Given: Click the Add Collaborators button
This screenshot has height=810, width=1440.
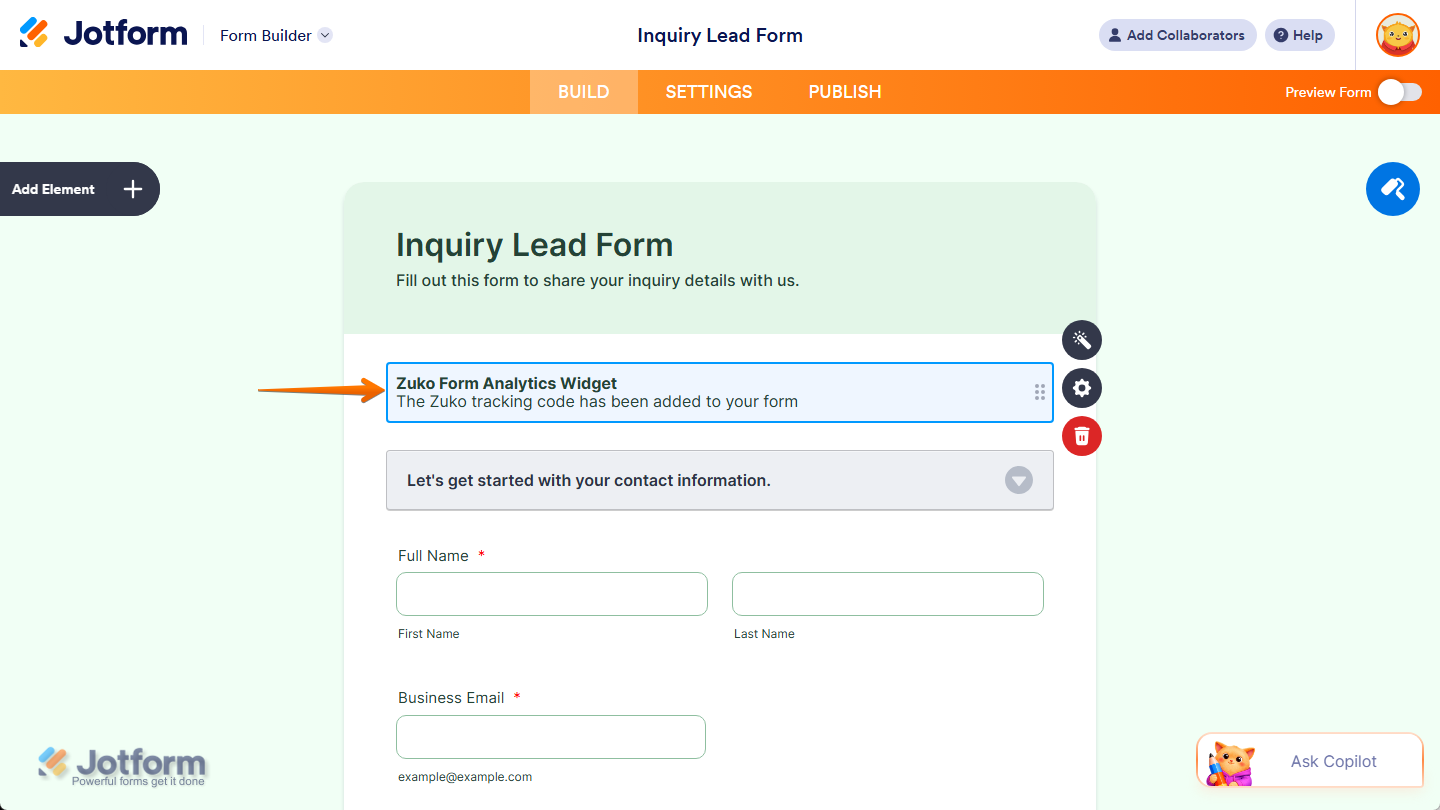Looking at the screenshot, I should 1177,35.
